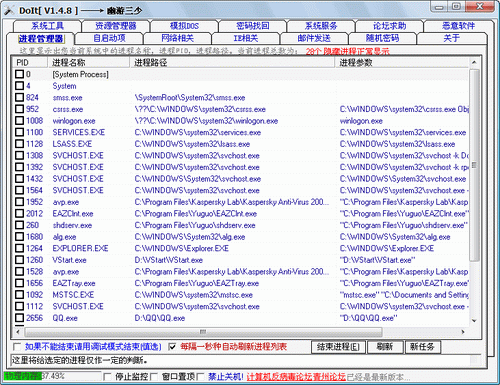Enable debug mode termination checkbox (慎选)
The width and height of the screenshot is (500, 385).
[17, 347]
